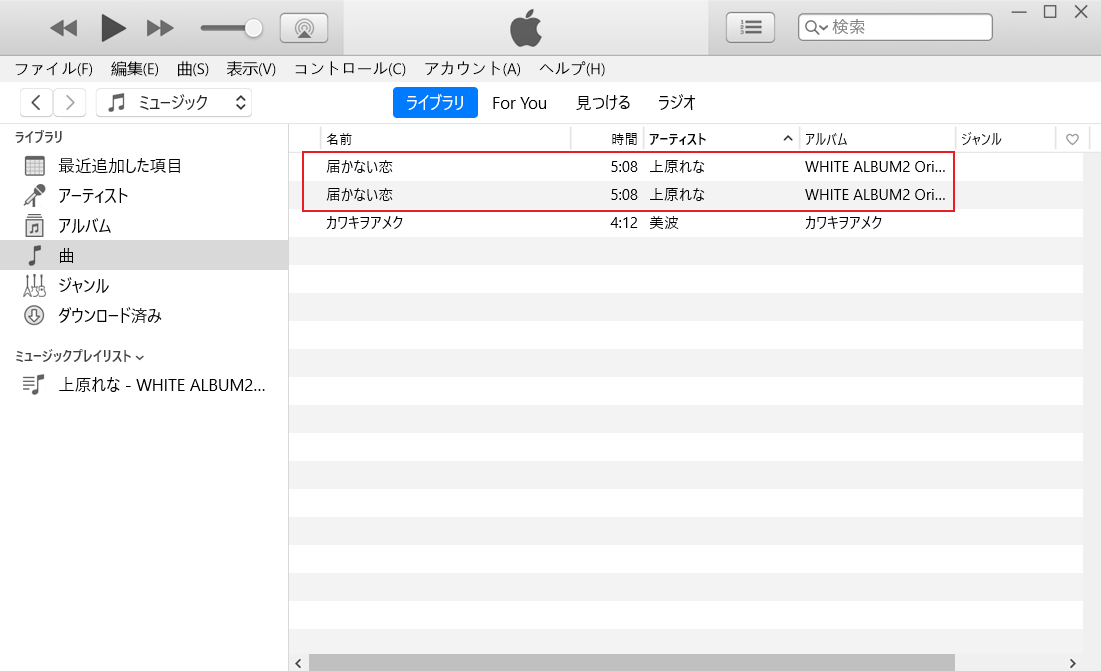The width and height of the screenshot is (1101, 671).
Task: Open the ファイル(F) menu
Action: pyautogui.click(x=53, y=69)
